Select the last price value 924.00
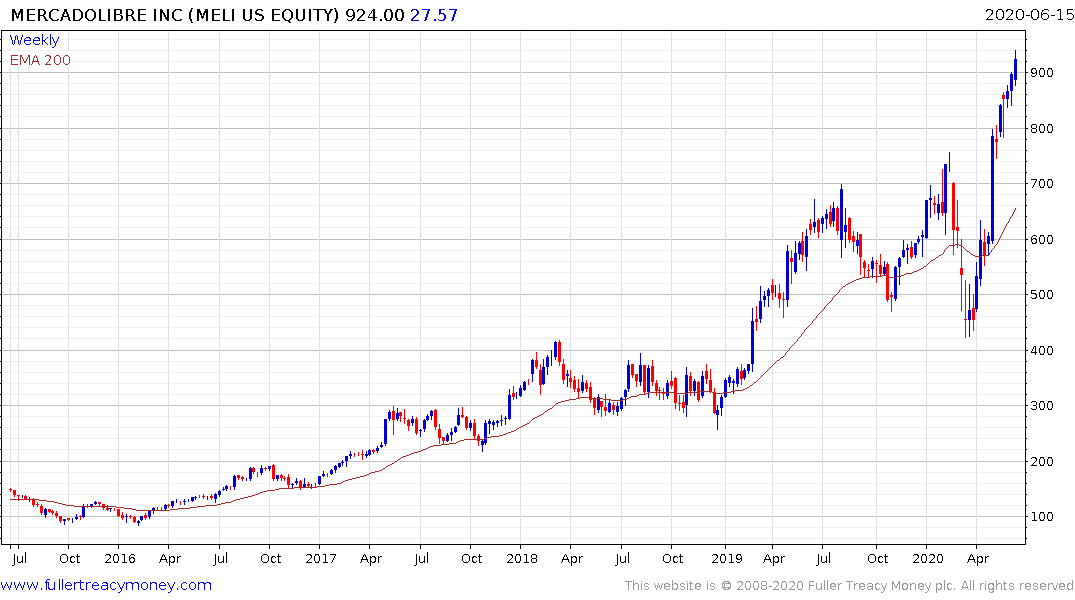Image resolution: width=1075 pixels, height=600 pixels. tap(375, 15)
